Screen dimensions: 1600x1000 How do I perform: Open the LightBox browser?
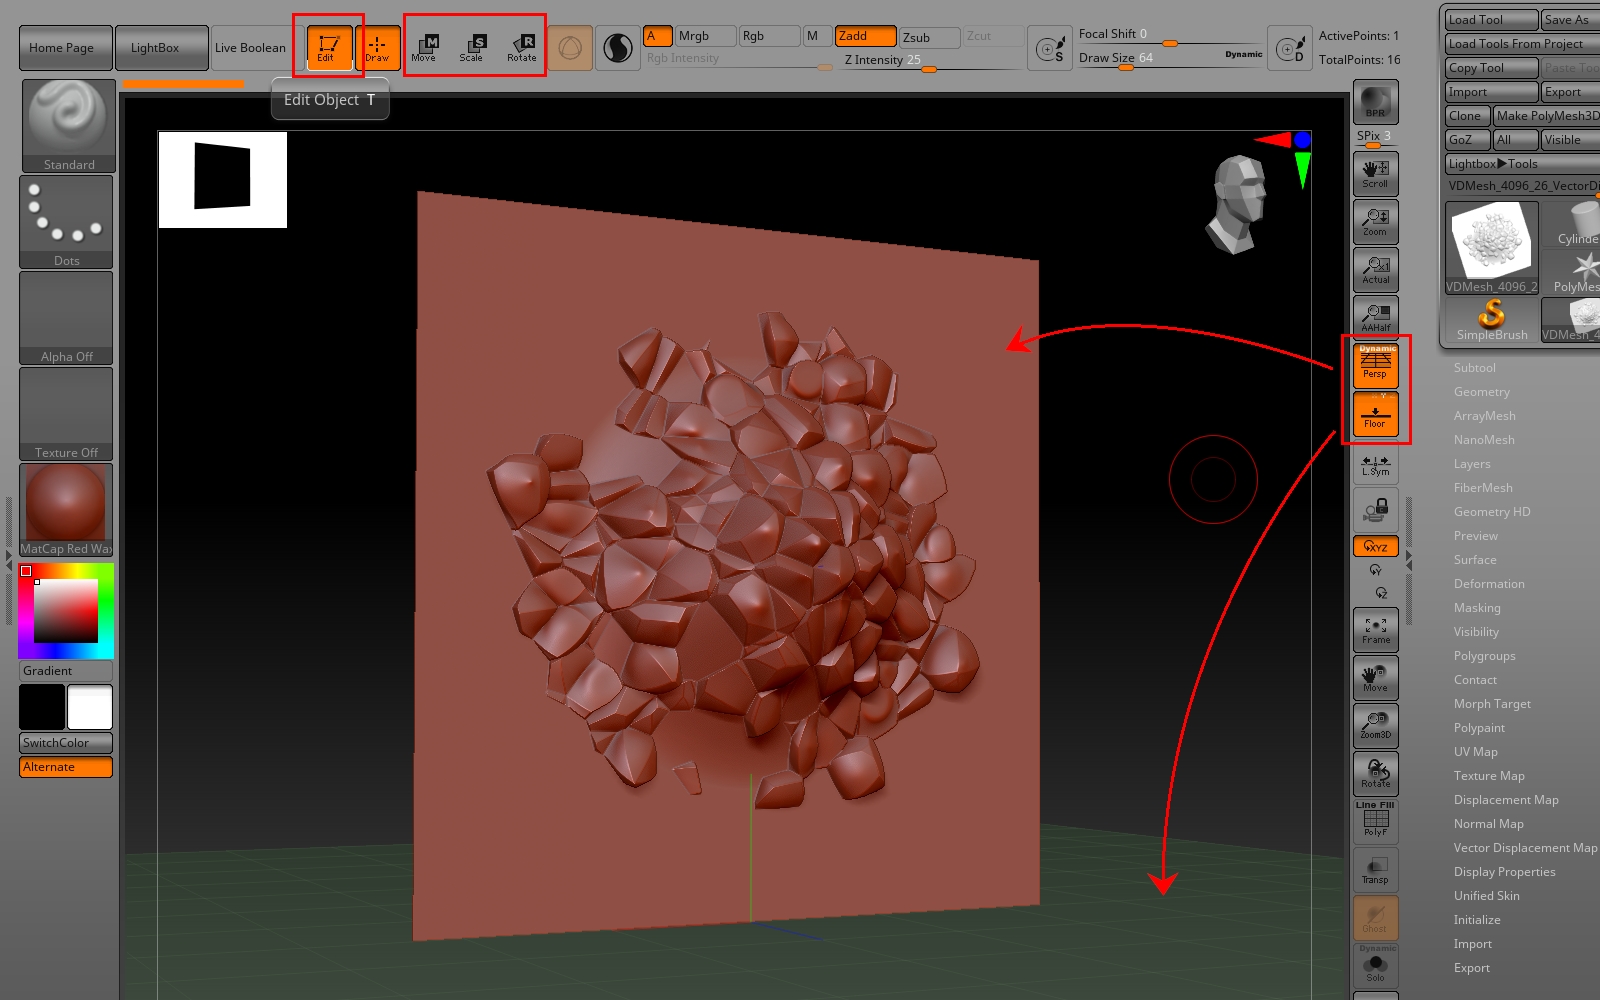(161, 47)
